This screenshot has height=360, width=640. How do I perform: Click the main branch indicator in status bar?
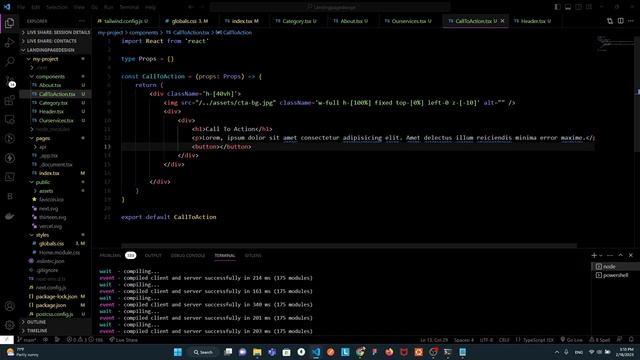[x=27, y=340]
